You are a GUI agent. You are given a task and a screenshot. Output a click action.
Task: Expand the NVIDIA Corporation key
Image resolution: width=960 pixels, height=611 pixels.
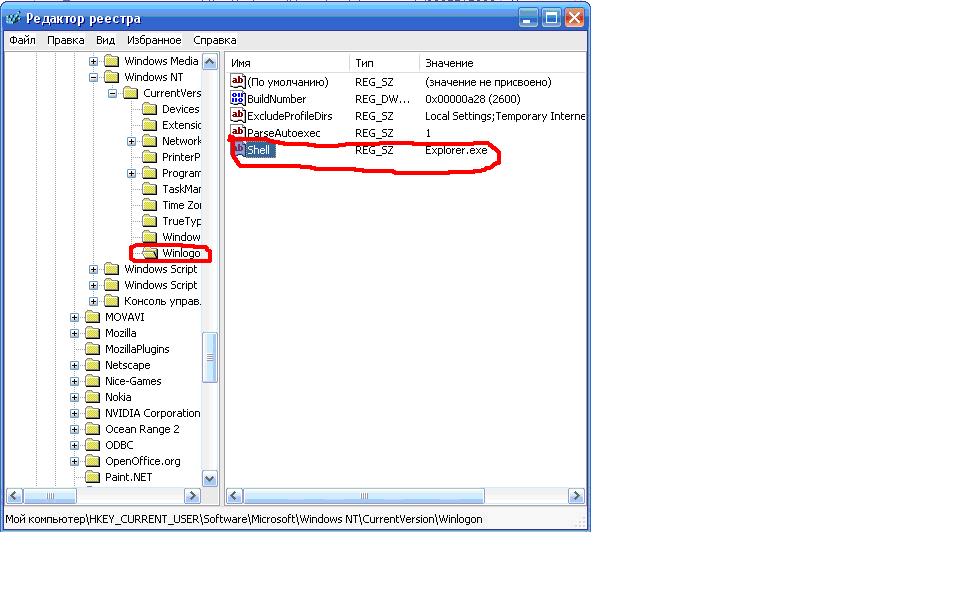coord(74,413)
